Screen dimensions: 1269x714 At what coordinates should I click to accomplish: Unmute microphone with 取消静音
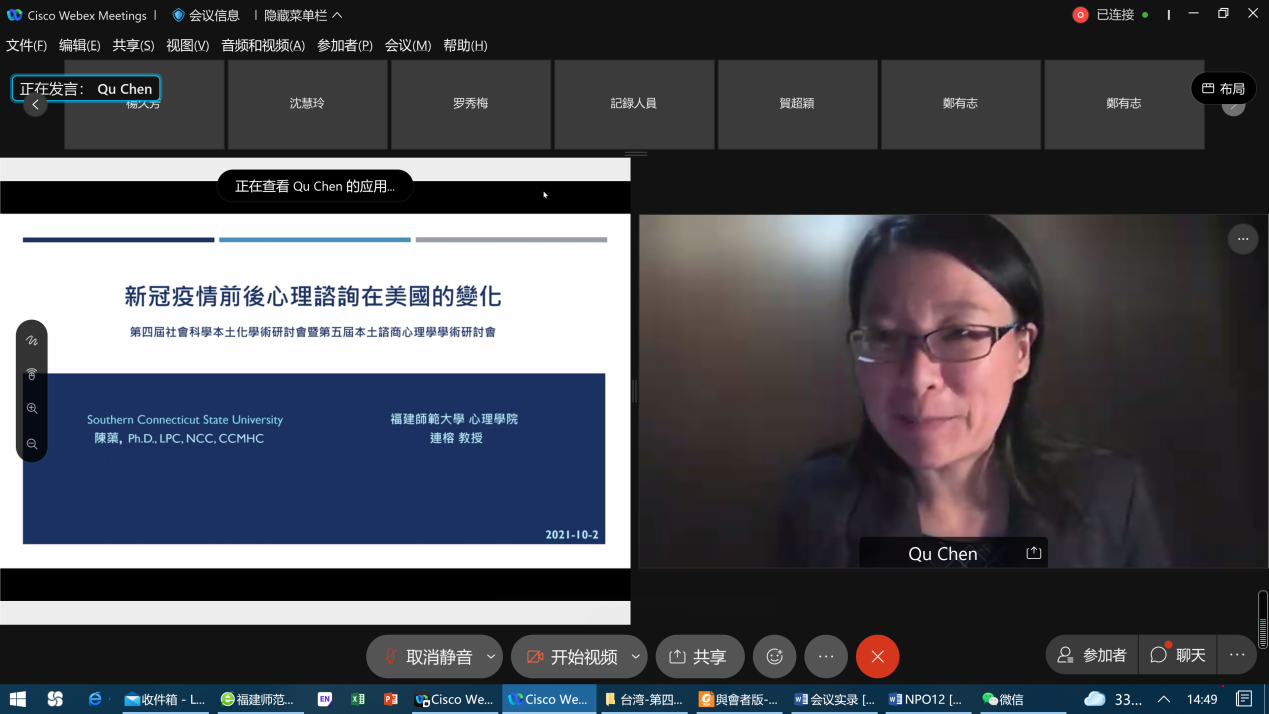point(428,657)
